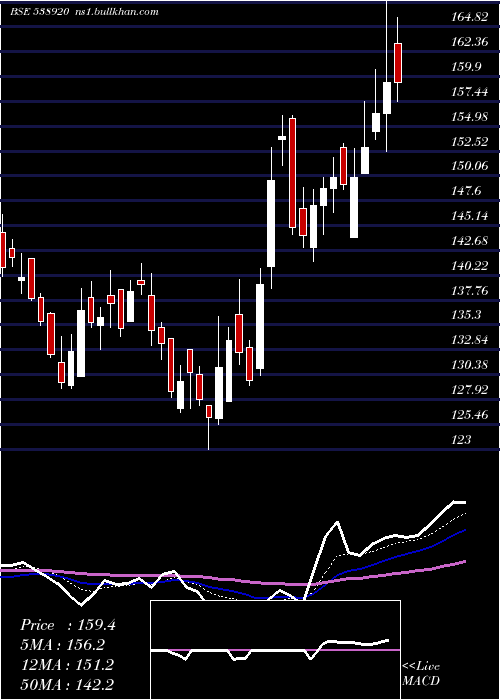This screenshot has width=500, height=700.
Task: Click the '12MA : 151.2' readout
Action: coord(67,665)
